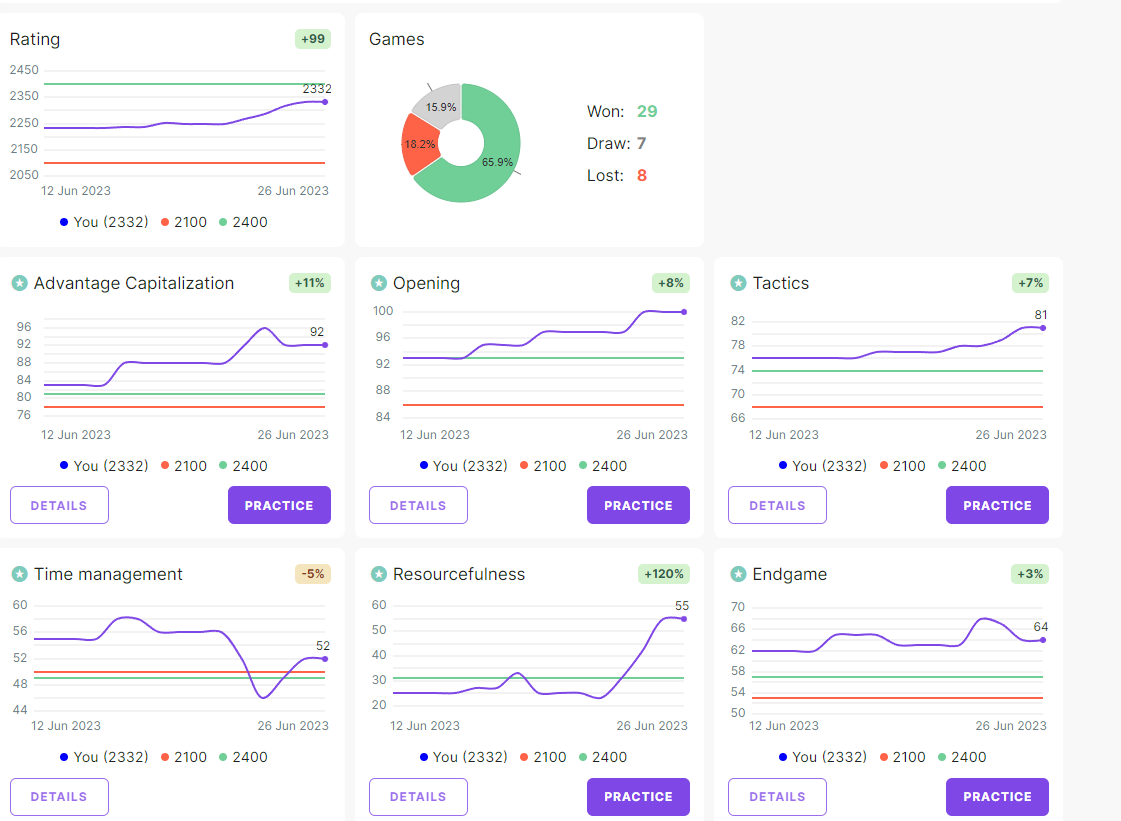Viewport: 1121px width, 821px height.
Task: Click the Endgame heading
Action: (x=789, y=574)
